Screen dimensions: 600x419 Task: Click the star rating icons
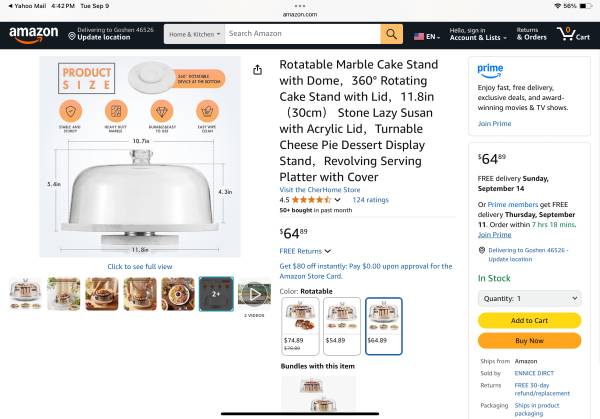pos(311,200)
